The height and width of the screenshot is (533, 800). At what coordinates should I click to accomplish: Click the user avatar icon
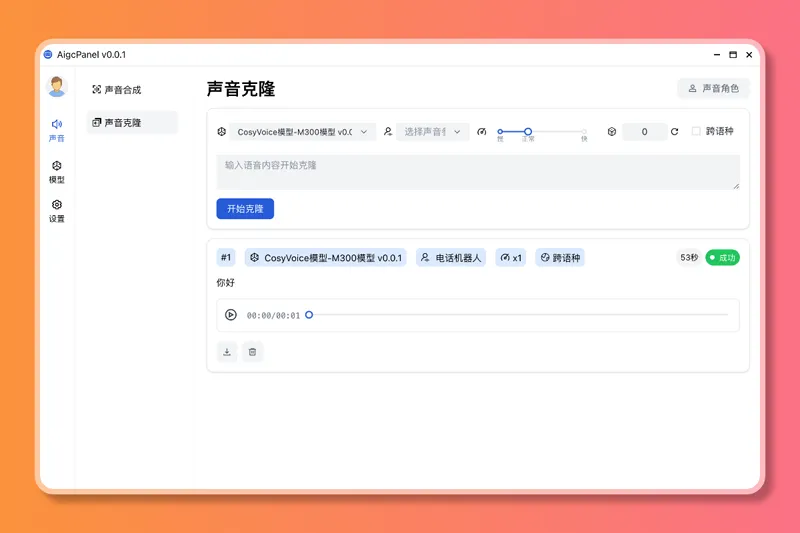(x=57, y=87)
